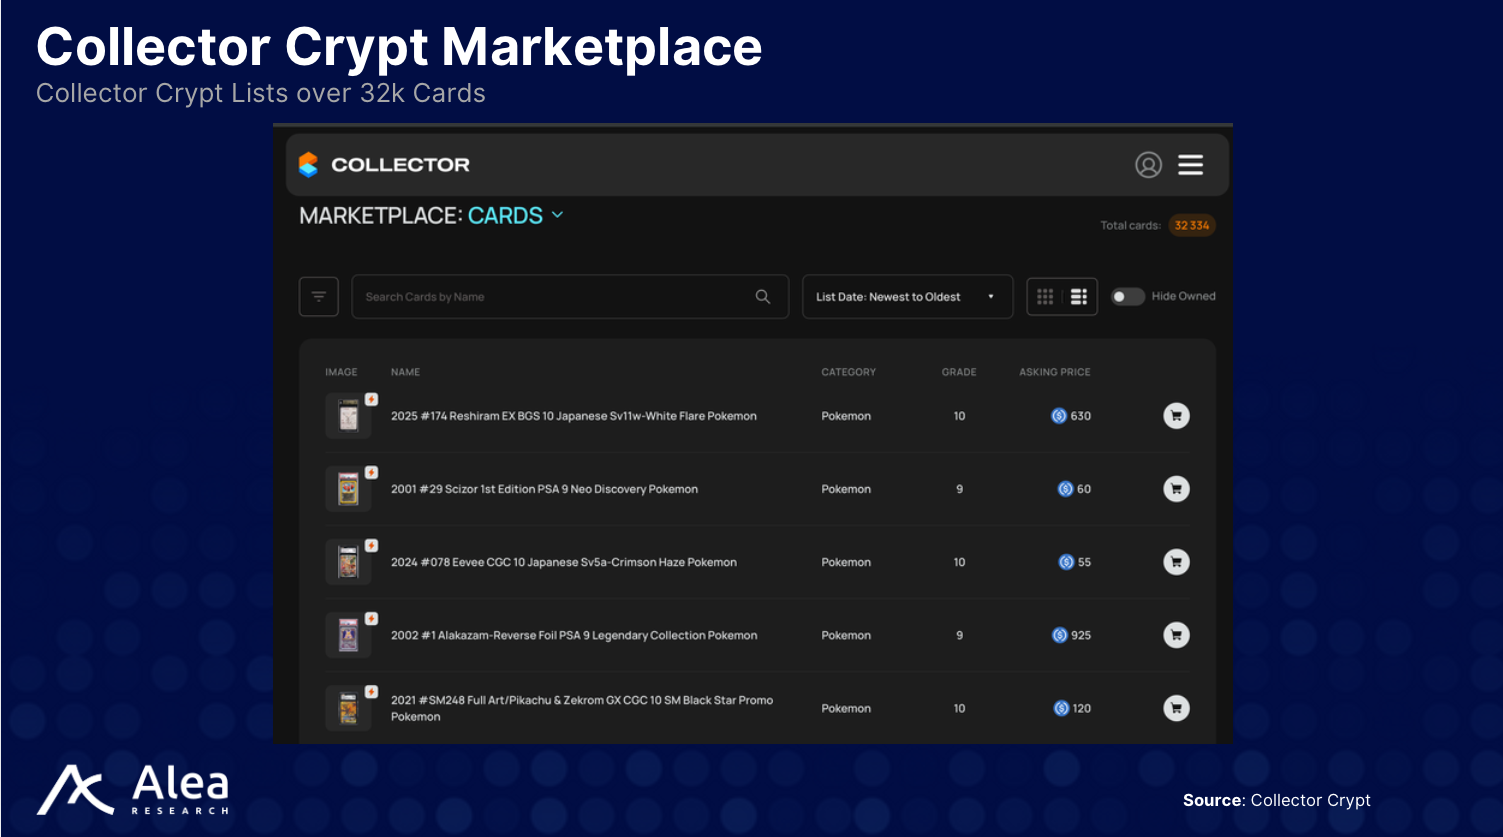Viewport: 1503px width, 837px height.
Task: Enable the Hide Owned toggle
Action: coord(1127,296)
